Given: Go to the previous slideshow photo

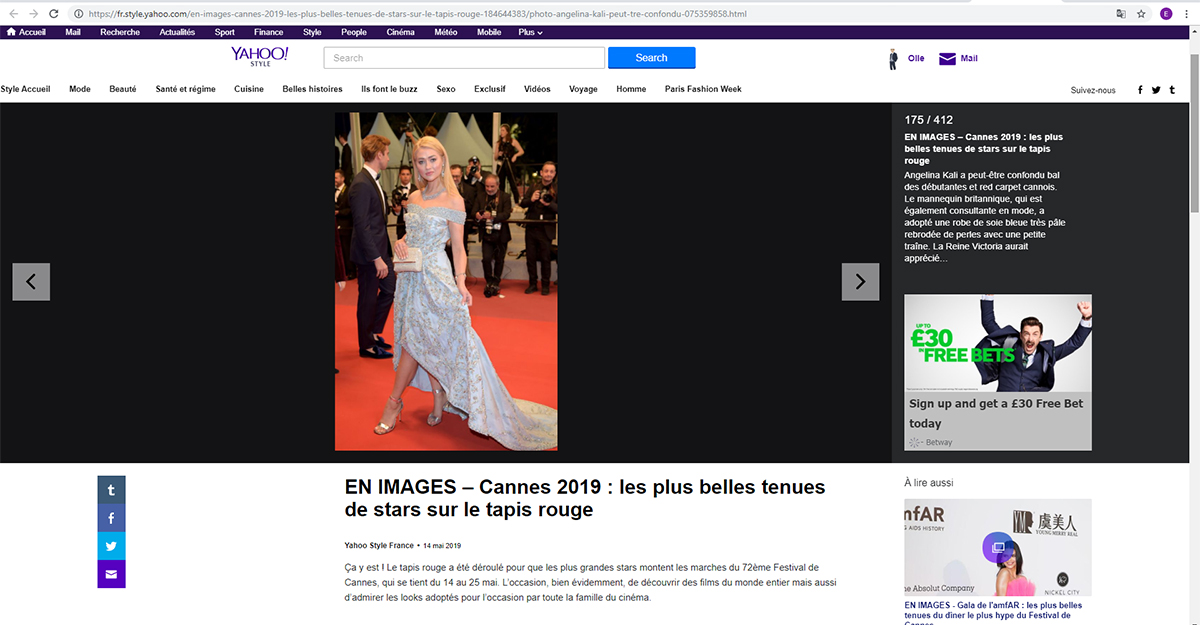Looking at the screenshot, I should coord(31,282).
